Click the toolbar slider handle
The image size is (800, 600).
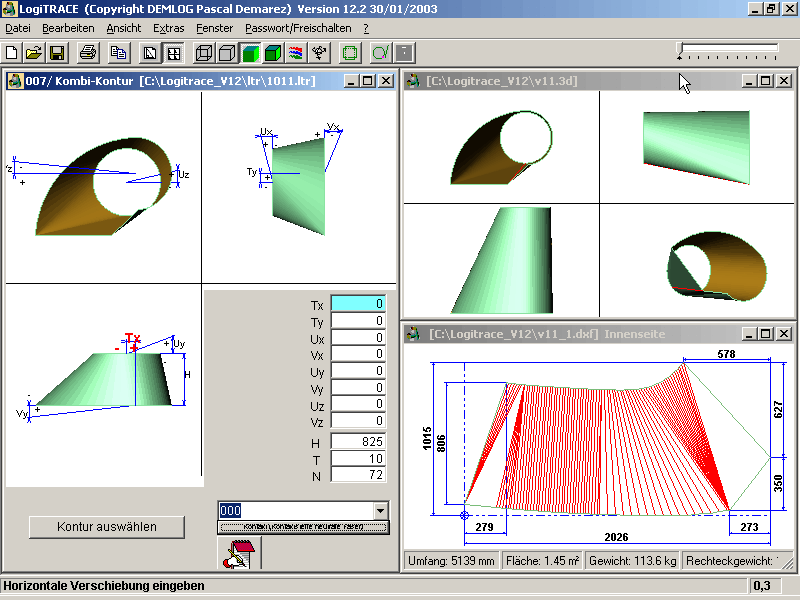coord(680,51)
